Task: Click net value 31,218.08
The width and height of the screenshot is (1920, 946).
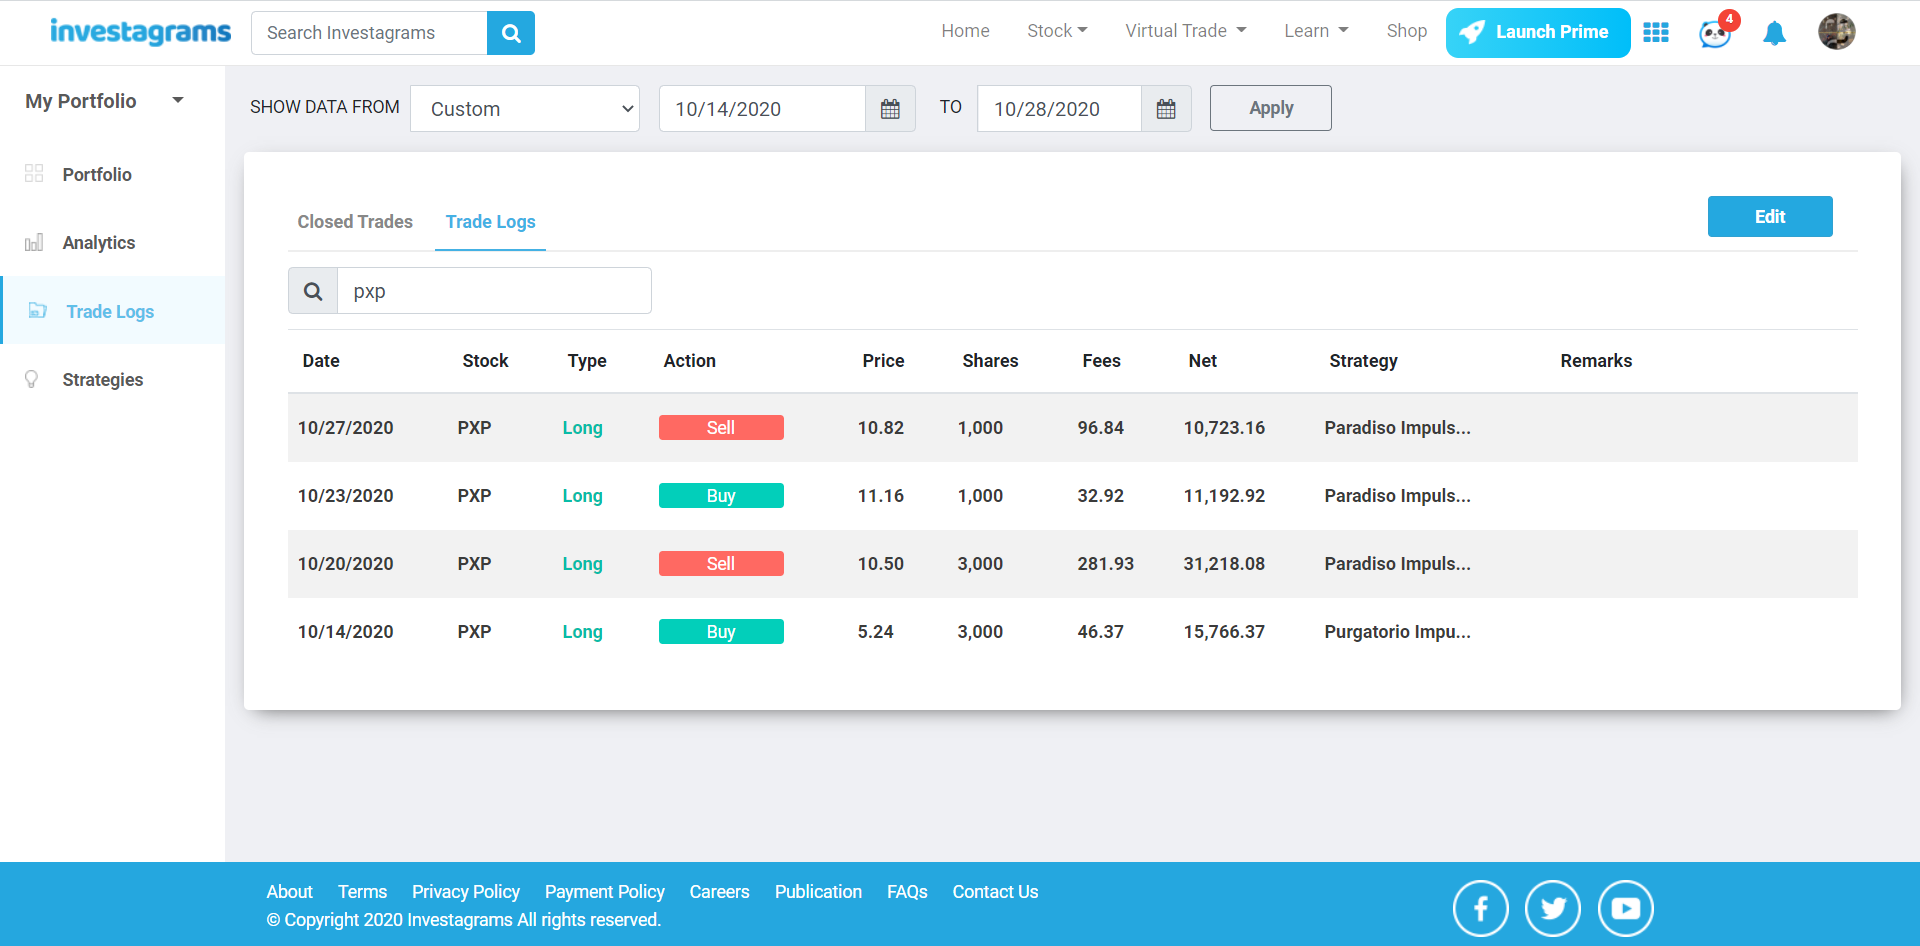Action: click(1224, 564)
